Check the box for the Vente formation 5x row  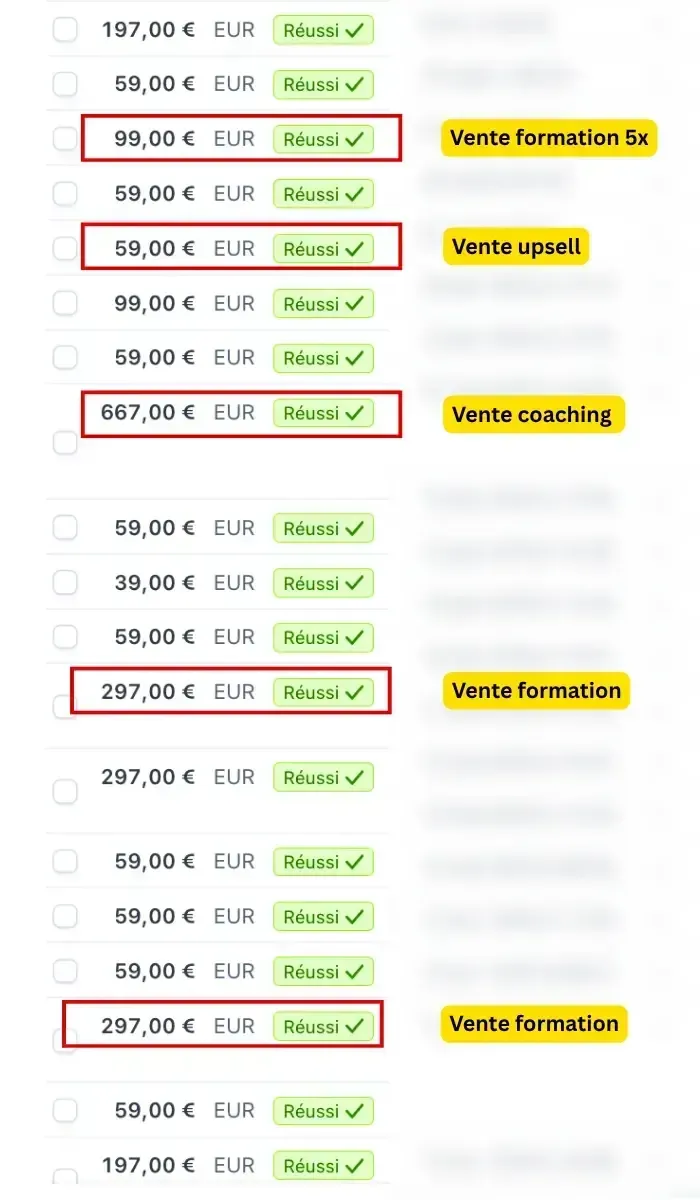(65, 139)
